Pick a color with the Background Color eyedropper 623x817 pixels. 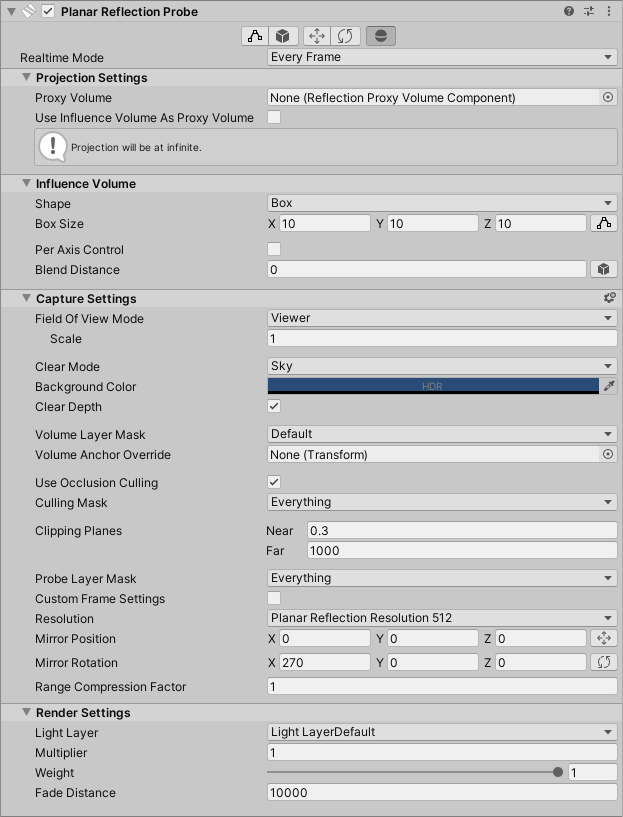[608, 386]
